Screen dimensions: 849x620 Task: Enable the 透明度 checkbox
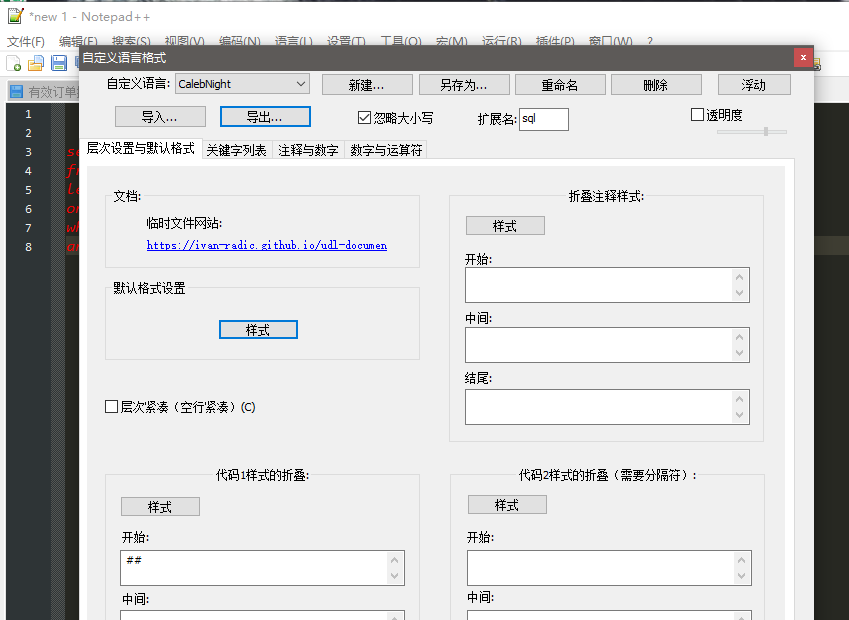697,114
